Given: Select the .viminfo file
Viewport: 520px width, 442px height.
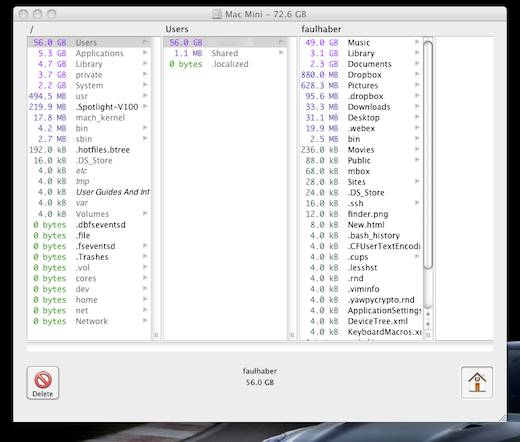Looking at the screenshot, I should pos(361,289).
